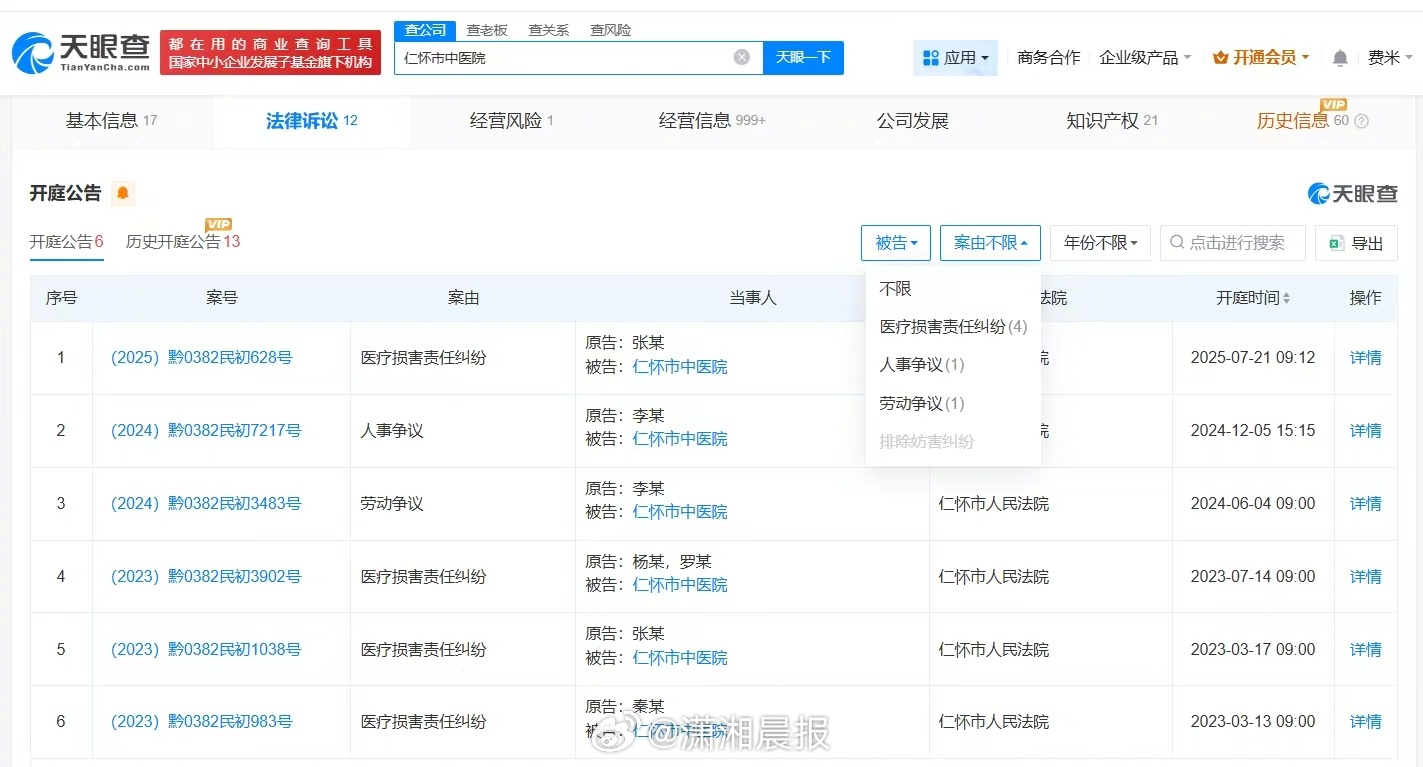Viewport: 1423px width, 767px height.
Task: Click 详情 for the 2023-03-17 hearing
Action: (1365, 650)
